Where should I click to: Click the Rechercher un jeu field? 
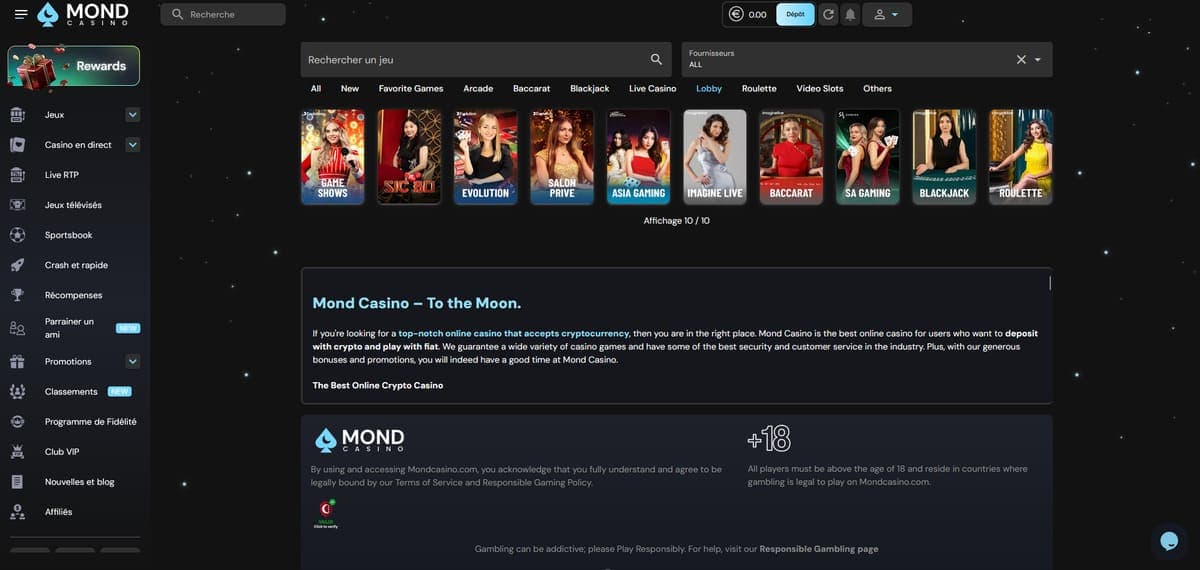pyautogui.click(x=487, y=60)
